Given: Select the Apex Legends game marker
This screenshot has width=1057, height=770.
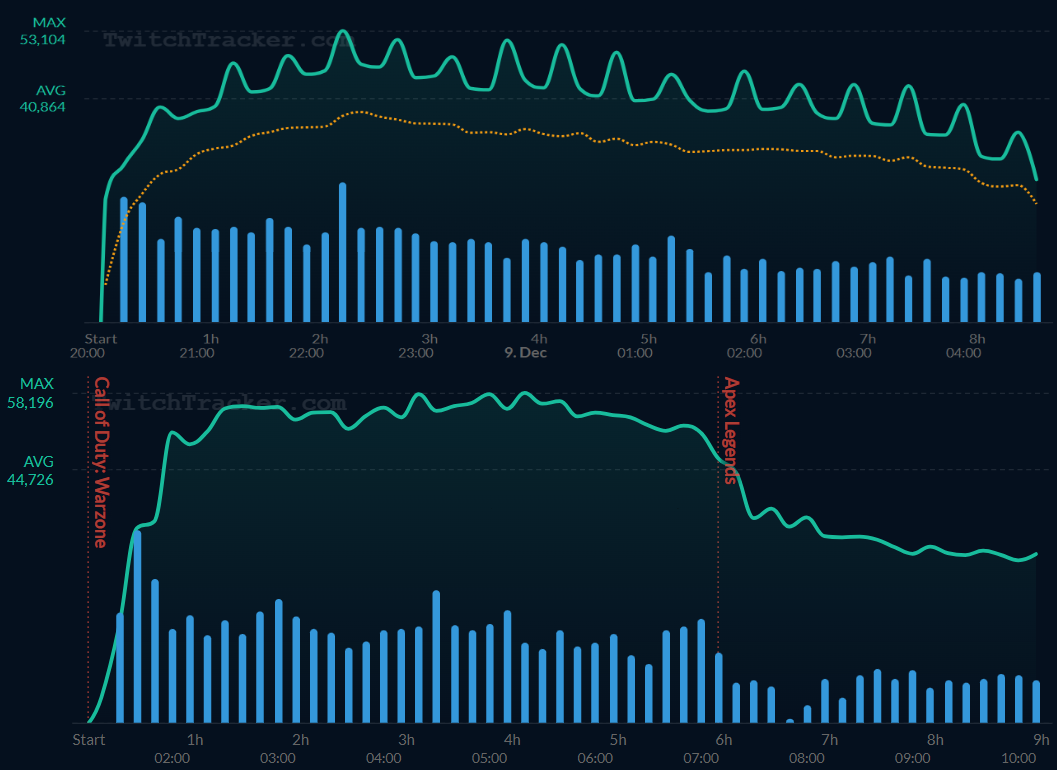Looking at the screenshot, I should [x=731, y=431].
